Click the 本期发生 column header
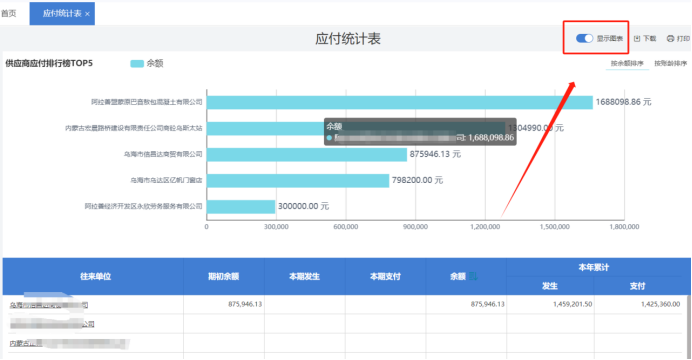 (x=305, y=277)
